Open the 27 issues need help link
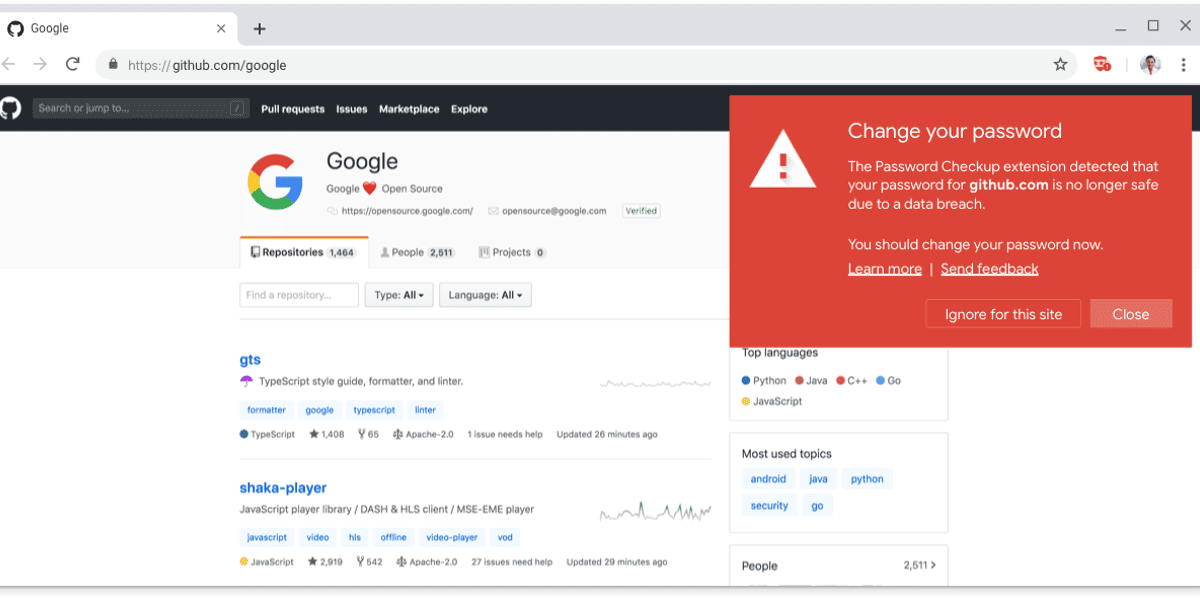Viewport: 1200px width, 600px height. (x=512, y=562)
